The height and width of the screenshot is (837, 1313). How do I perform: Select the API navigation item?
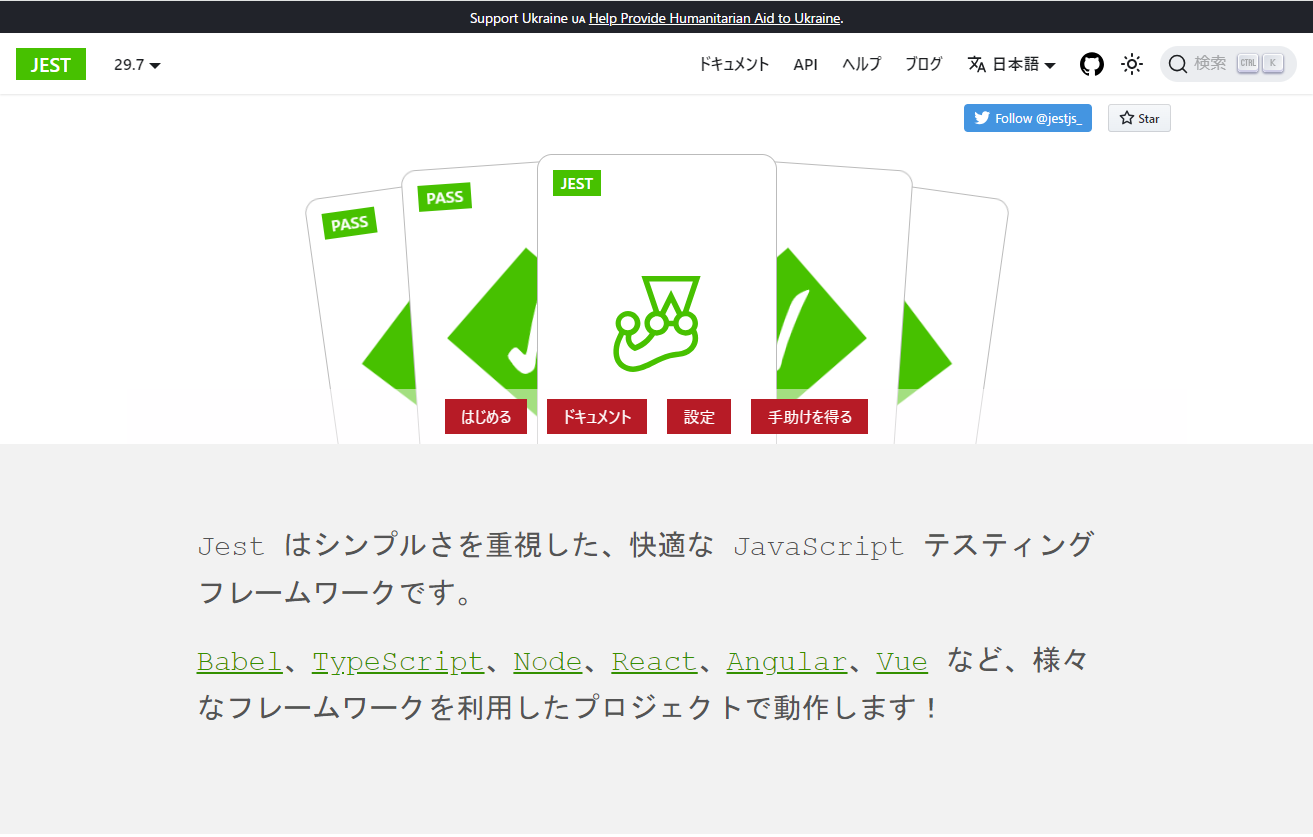click(805, 63)
